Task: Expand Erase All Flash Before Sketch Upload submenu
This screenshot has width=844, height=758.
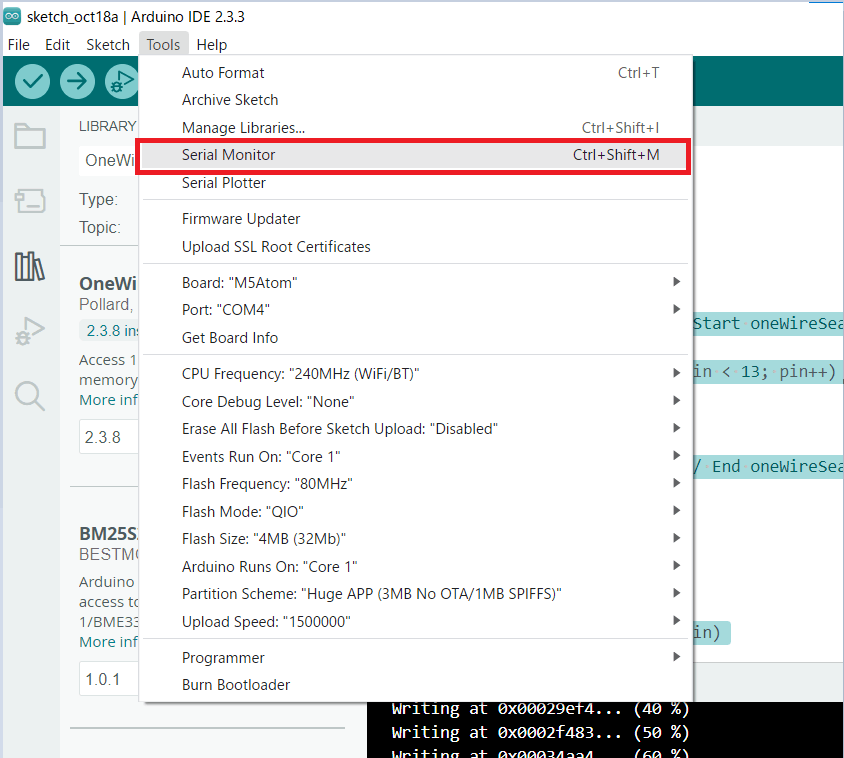Action: pyautogui.click(x=415, y=429)
